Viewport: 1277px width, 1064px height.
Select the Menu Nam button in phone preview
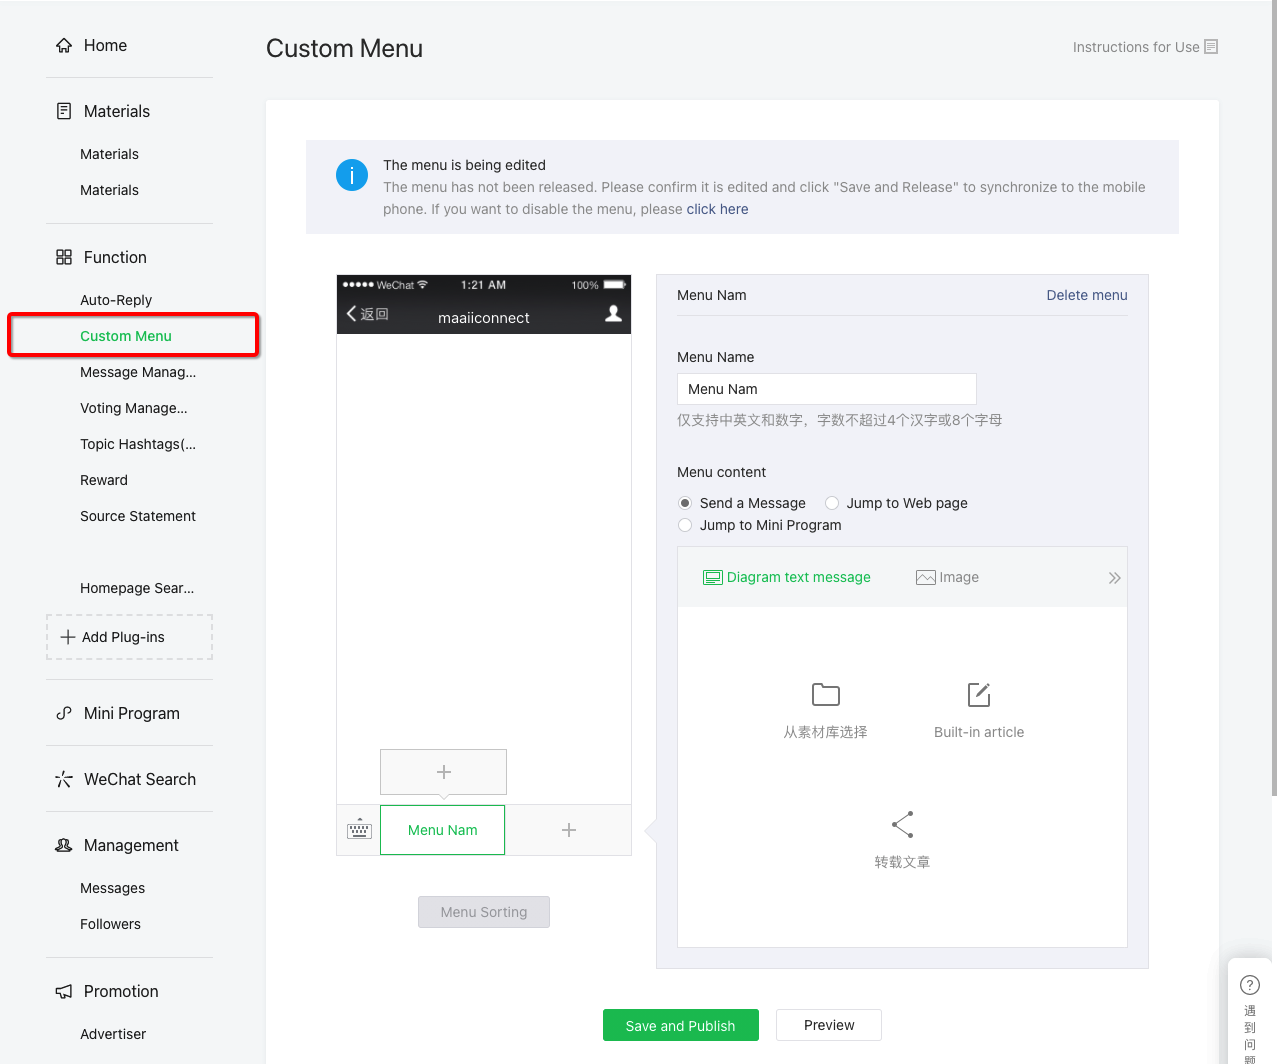click(442, 830)
